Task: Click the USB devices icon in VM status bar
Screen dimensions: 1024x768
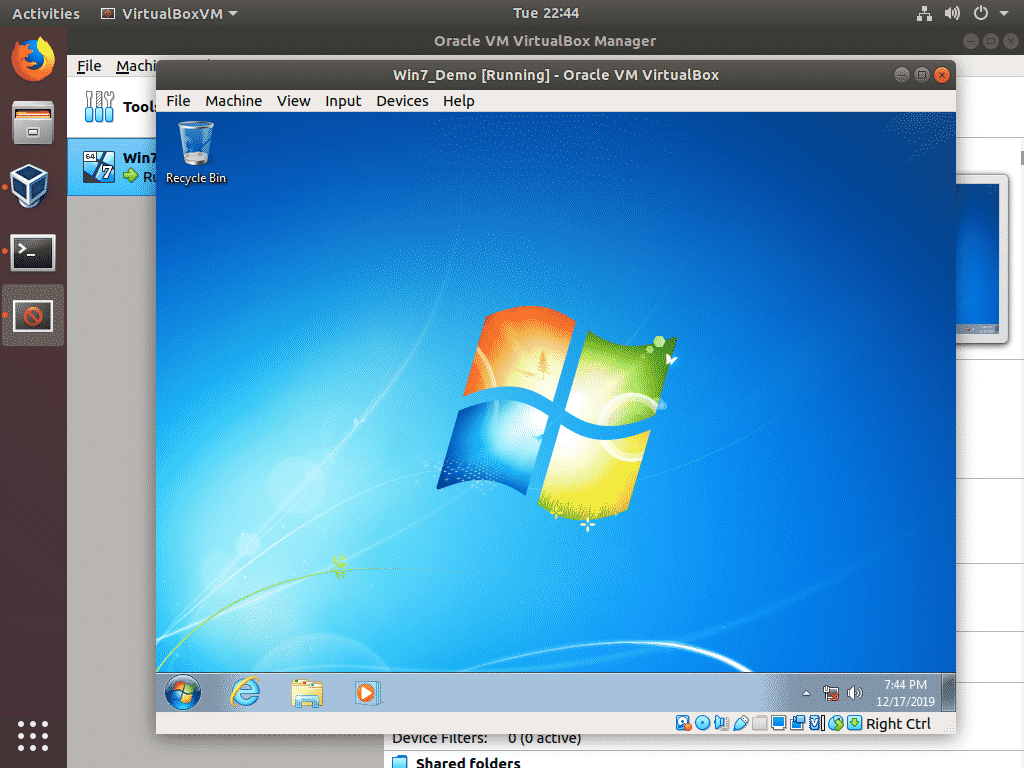Action: [741, 723]
